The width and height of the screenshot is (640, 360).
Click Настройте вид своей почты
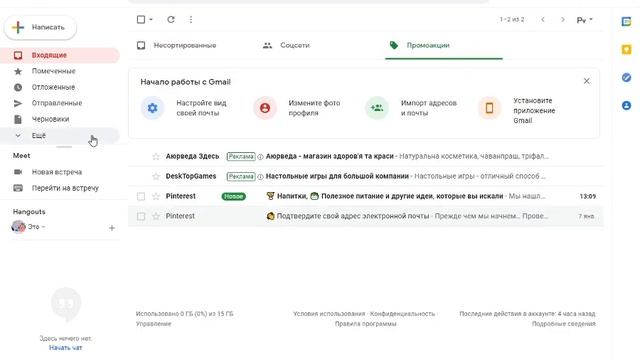(x=201, y=108)
